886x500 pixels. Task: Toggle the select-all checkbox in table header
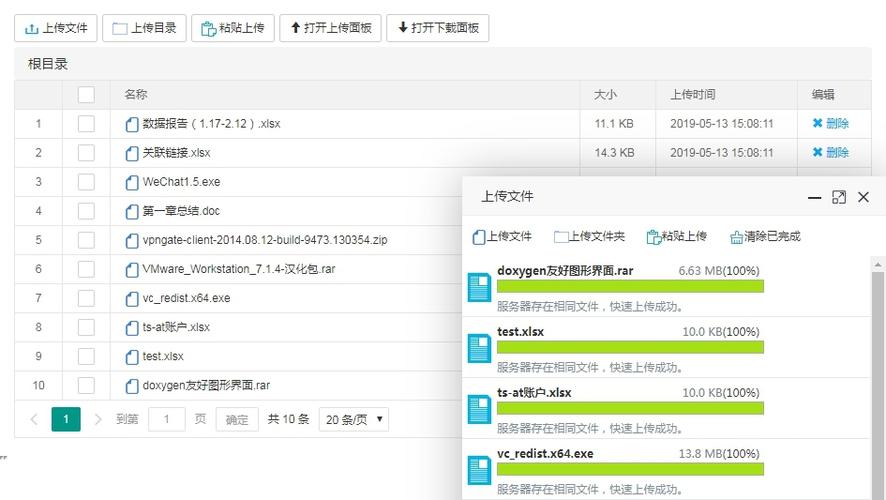click(x=86, y=94)
